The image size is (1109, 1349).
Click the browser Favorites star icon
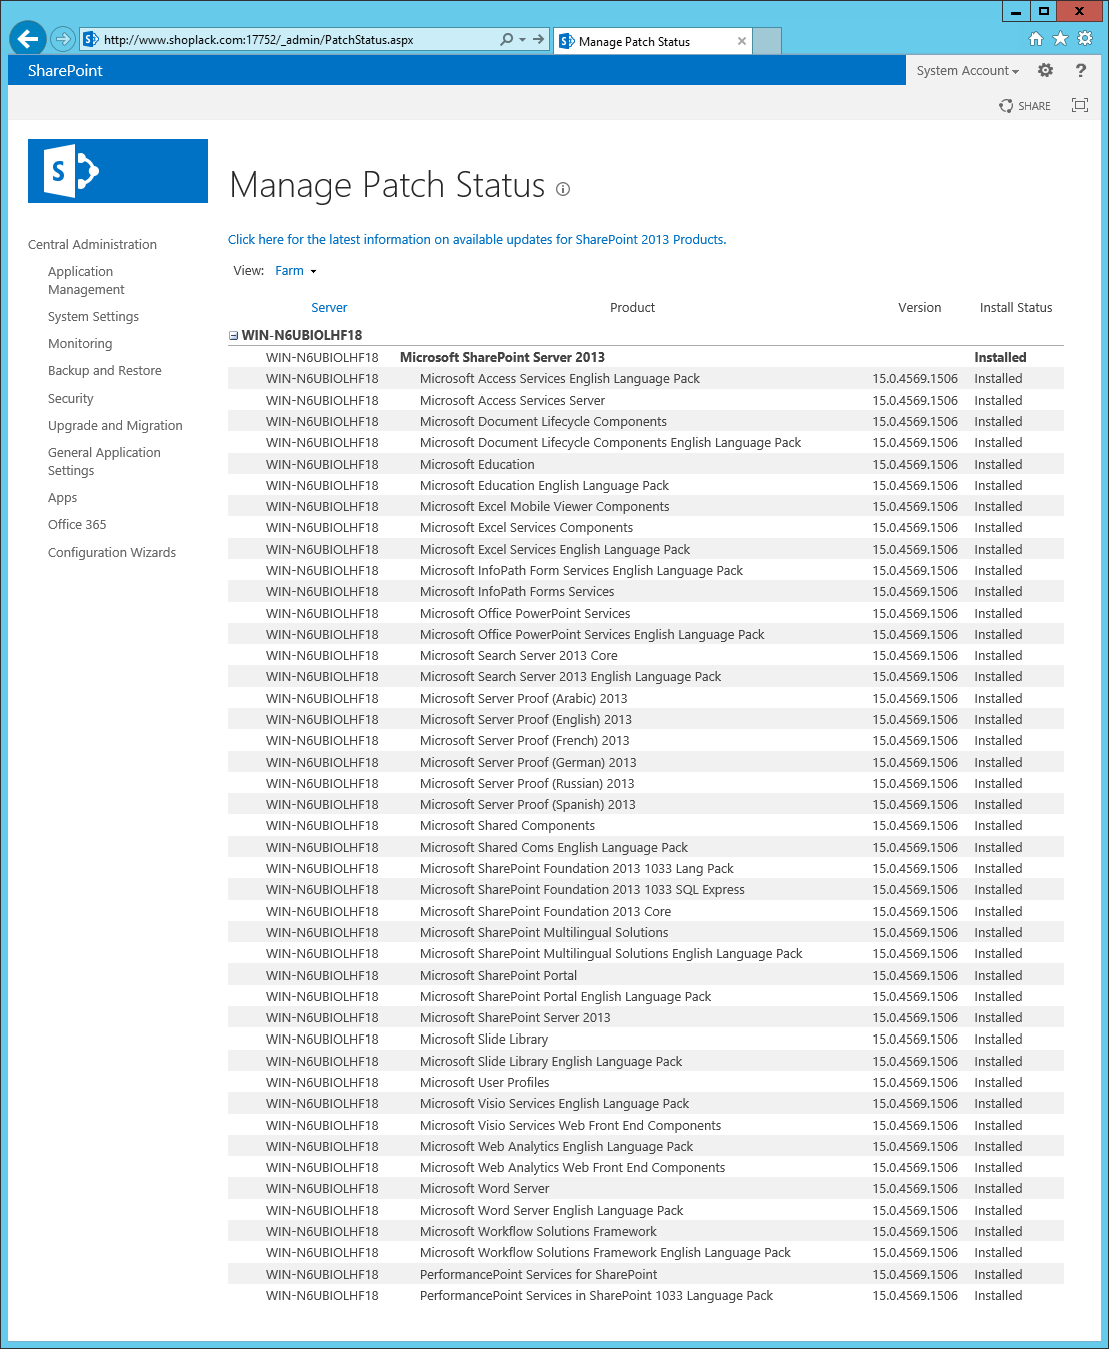[1060, 39]
